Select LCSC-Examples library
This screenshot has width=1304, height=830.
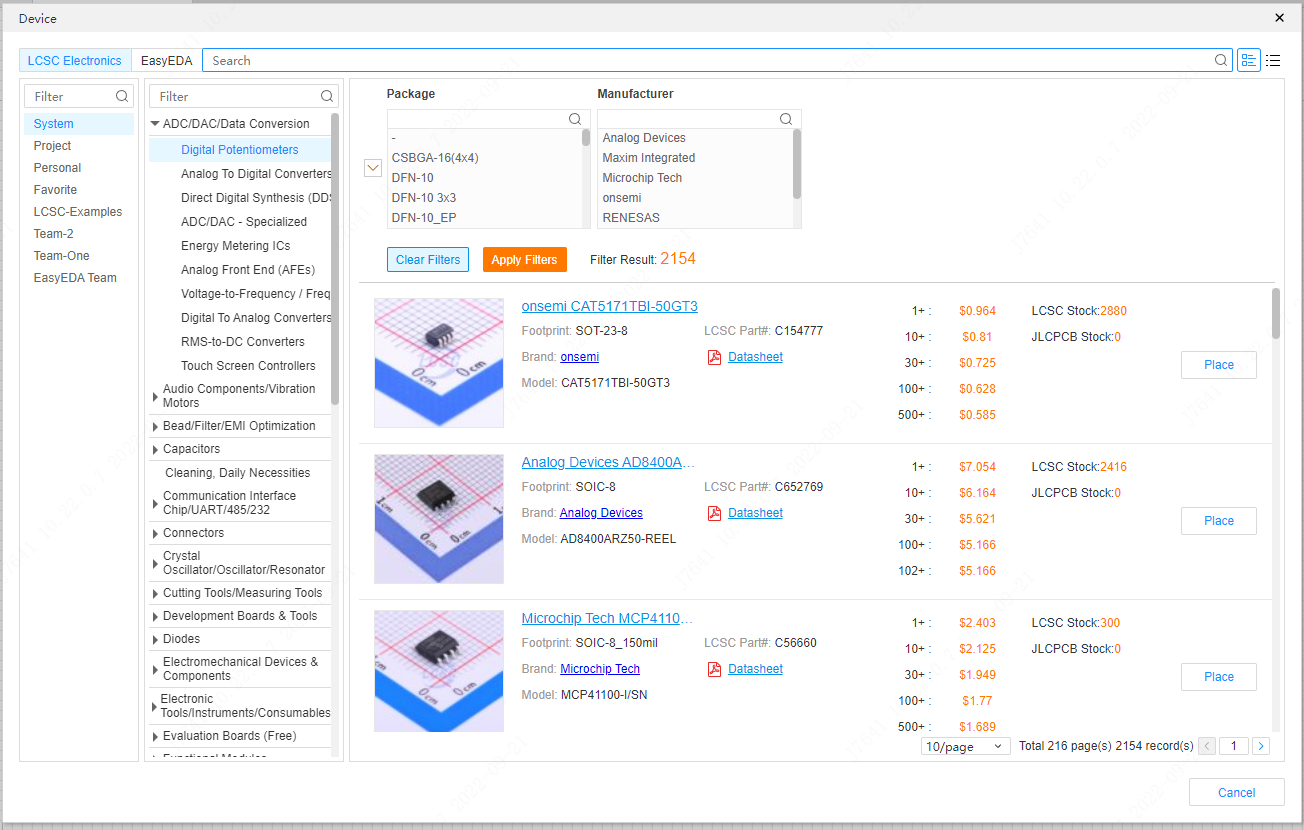pos(79,212)
